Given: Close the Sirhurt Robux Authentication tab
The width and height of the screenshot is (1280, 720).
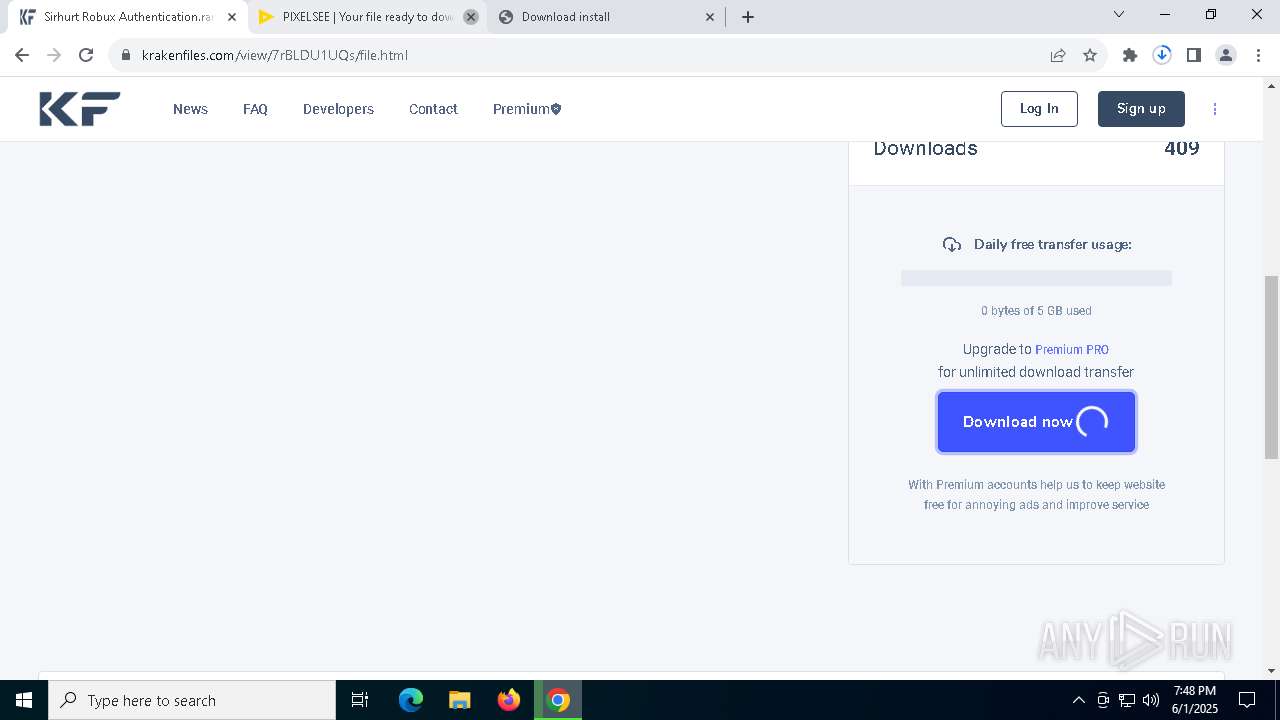Looking at the screenshot, I should click(232, 16).
